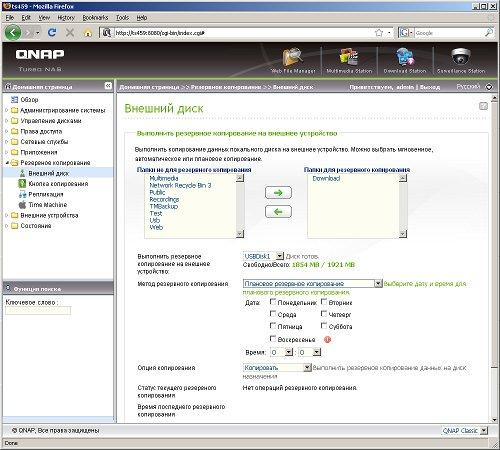Select TMBackup folder in list

[x=164, y=206]
